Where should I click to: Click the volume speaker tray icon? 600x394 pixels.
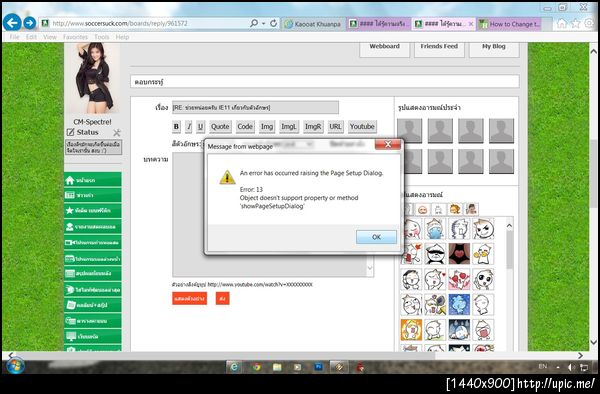click(x=571, y=367)
